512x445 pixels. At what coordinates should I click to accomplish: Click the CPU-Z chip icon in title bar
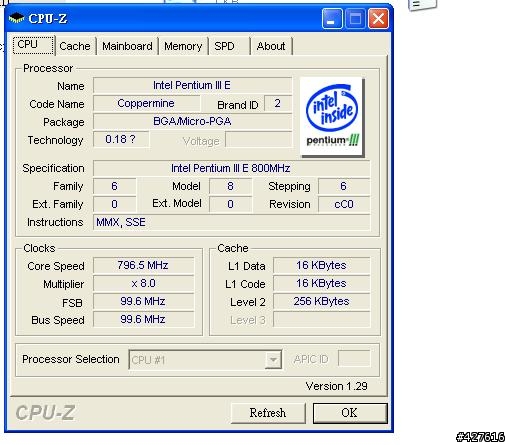[16, 18]
